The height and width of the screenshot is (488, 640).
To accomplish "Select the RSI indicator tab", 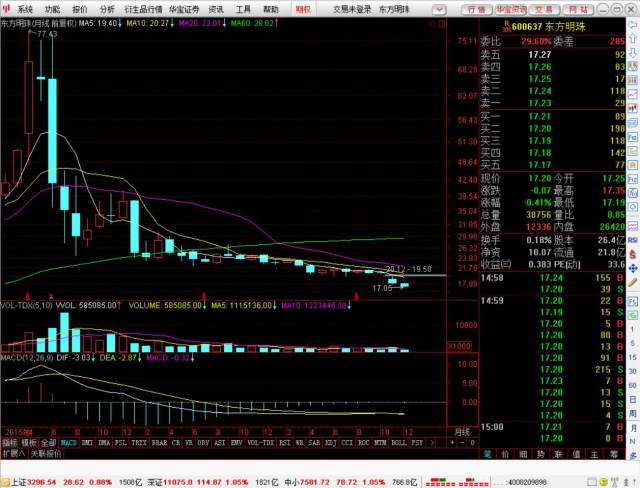I will (284, 443).
